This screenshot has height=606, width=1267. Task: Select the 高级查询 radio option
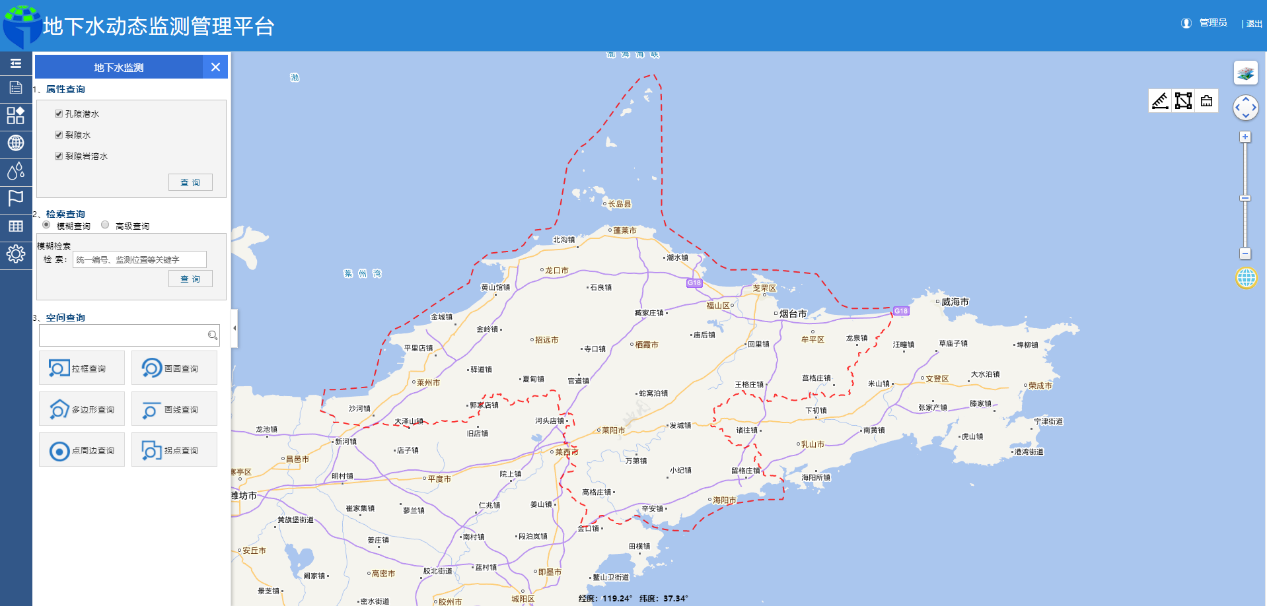tap(105, 226)
